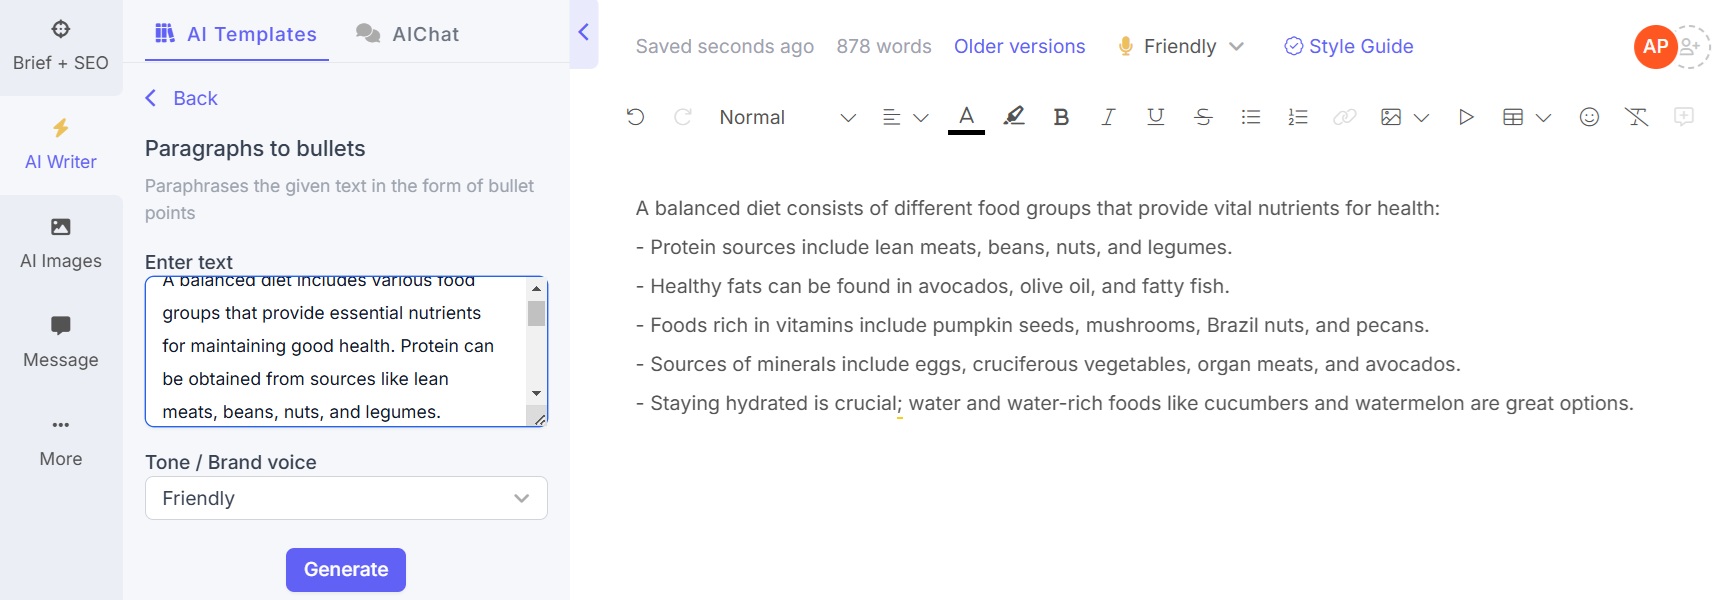1725x600 pixels.
Task: Click the Enter text scrollbar down arrow
Action: [537, 394]
